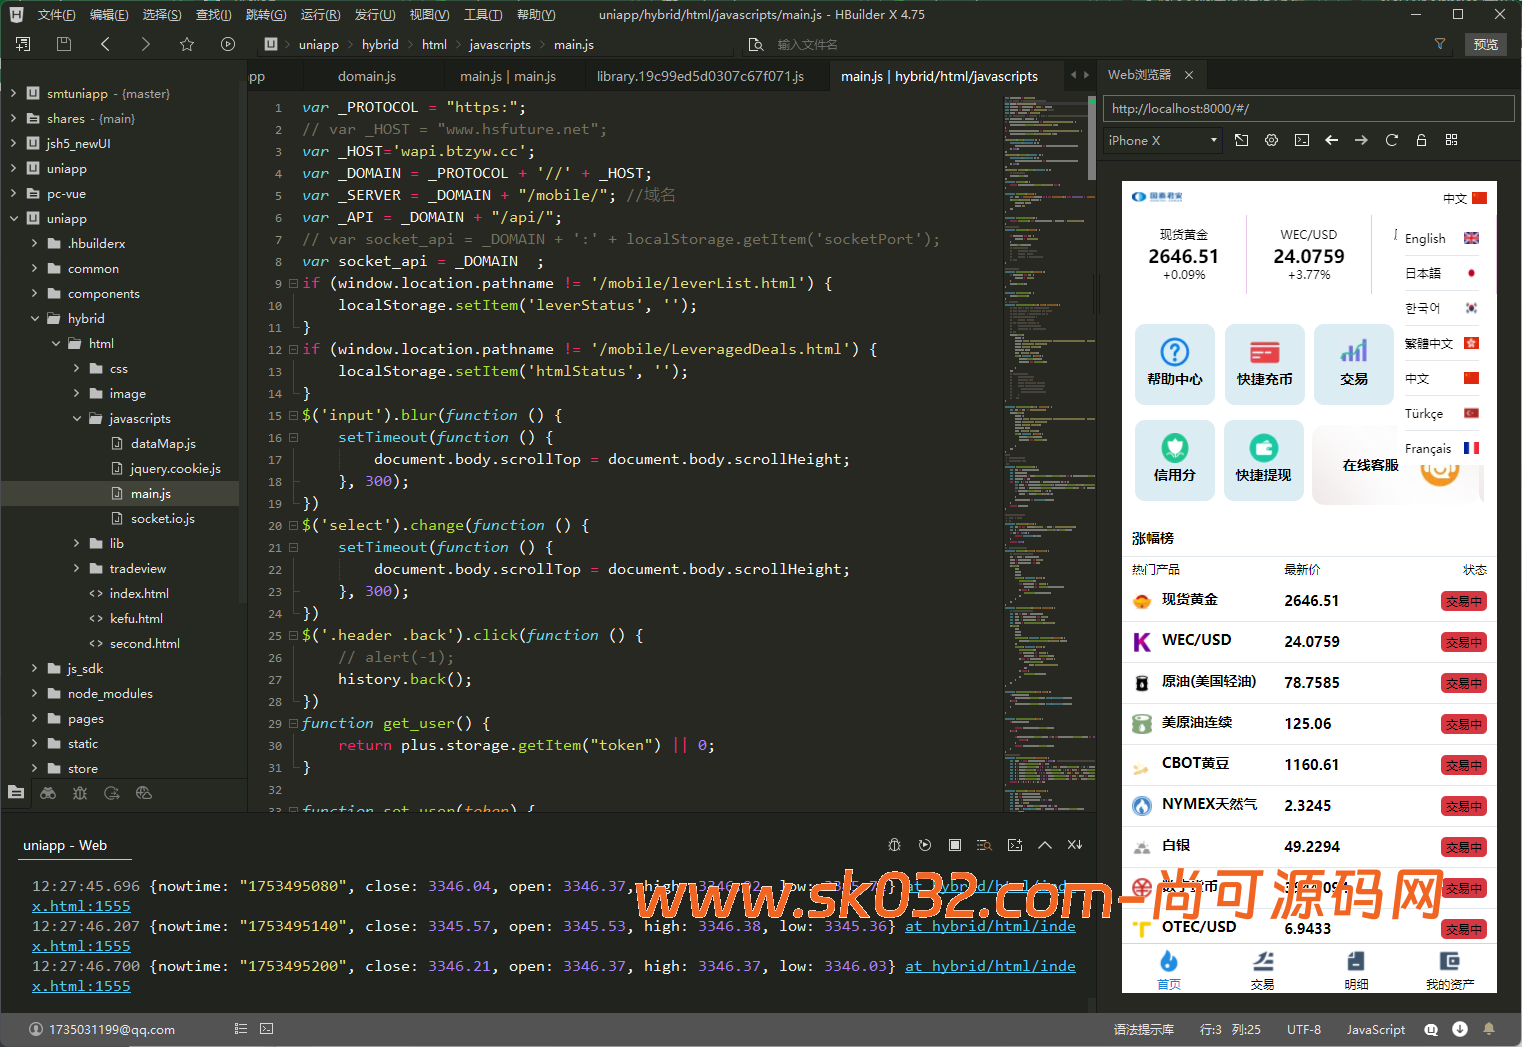
Task: Toggle fold on line 9 if-block
Action: pos(293,283)
